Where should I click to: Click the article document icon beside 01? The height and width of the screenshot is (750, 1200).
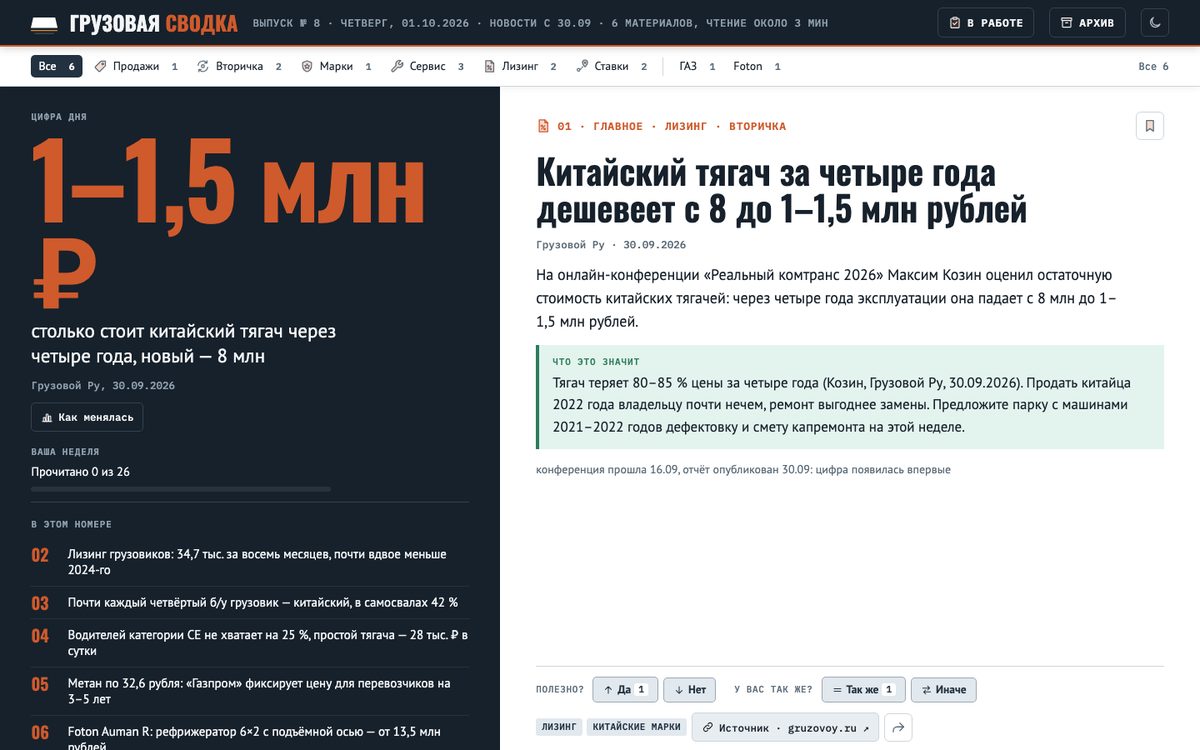point(543,126)
